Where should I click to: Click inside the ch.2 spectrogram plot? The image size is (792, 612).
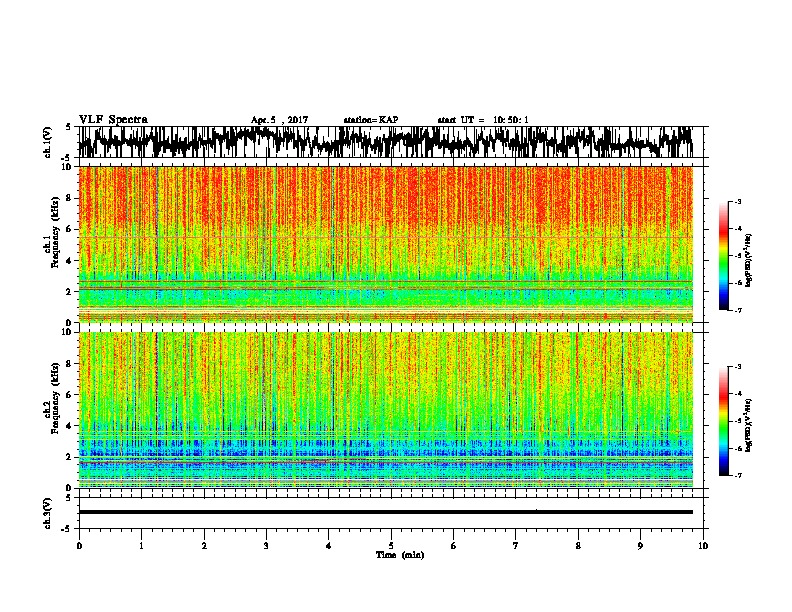pyautogui.click(x=385, y=410)
